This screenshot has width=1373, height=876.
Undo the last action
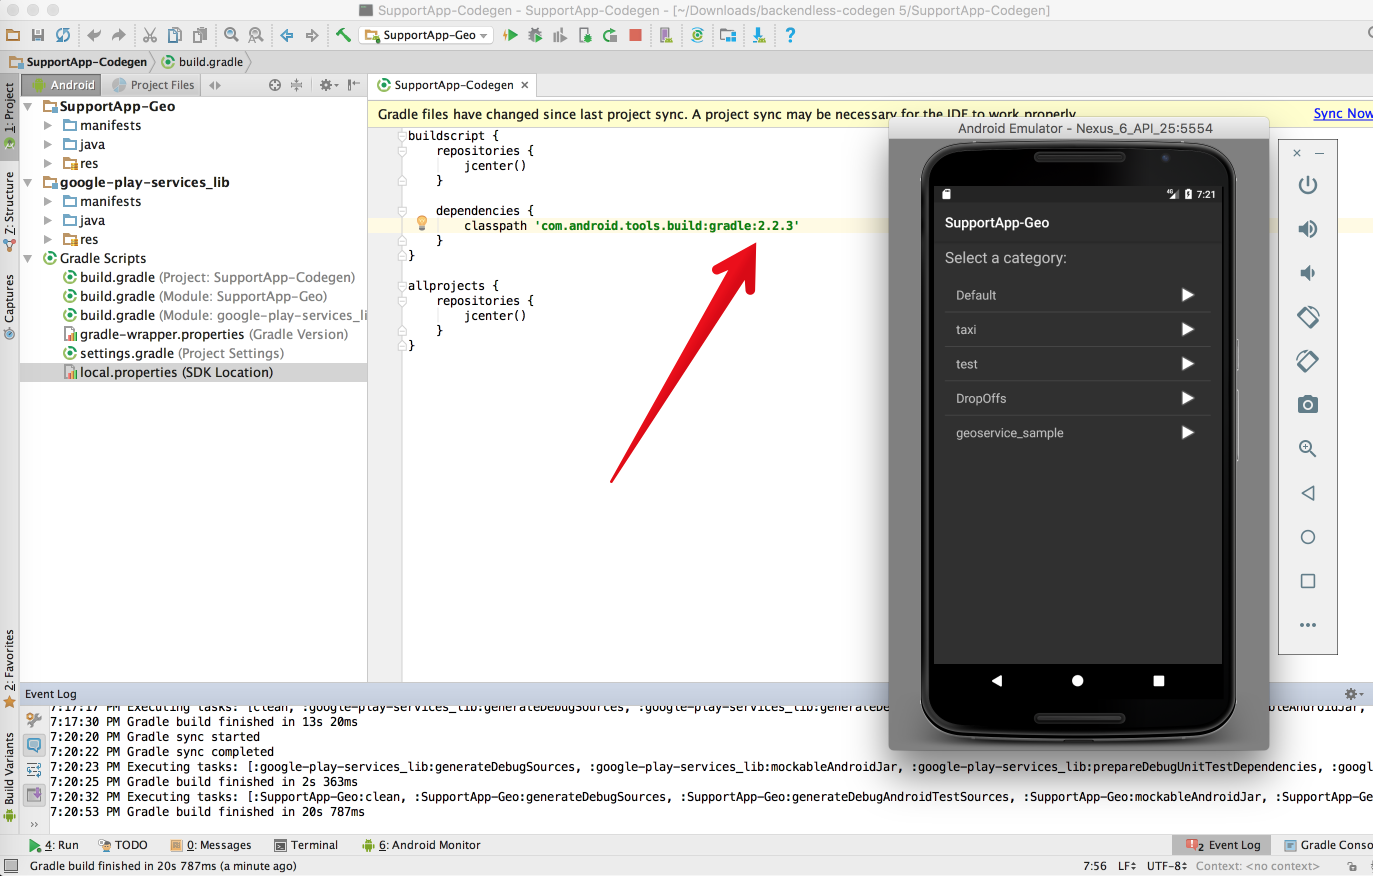[94, 35]
